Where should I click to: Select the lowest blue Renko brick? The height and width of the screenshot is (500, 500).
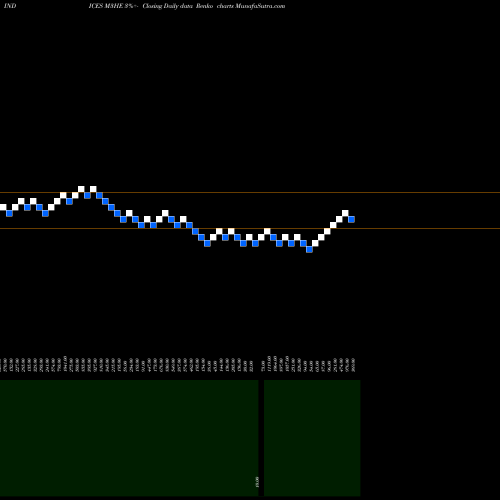tap(309, 249)
